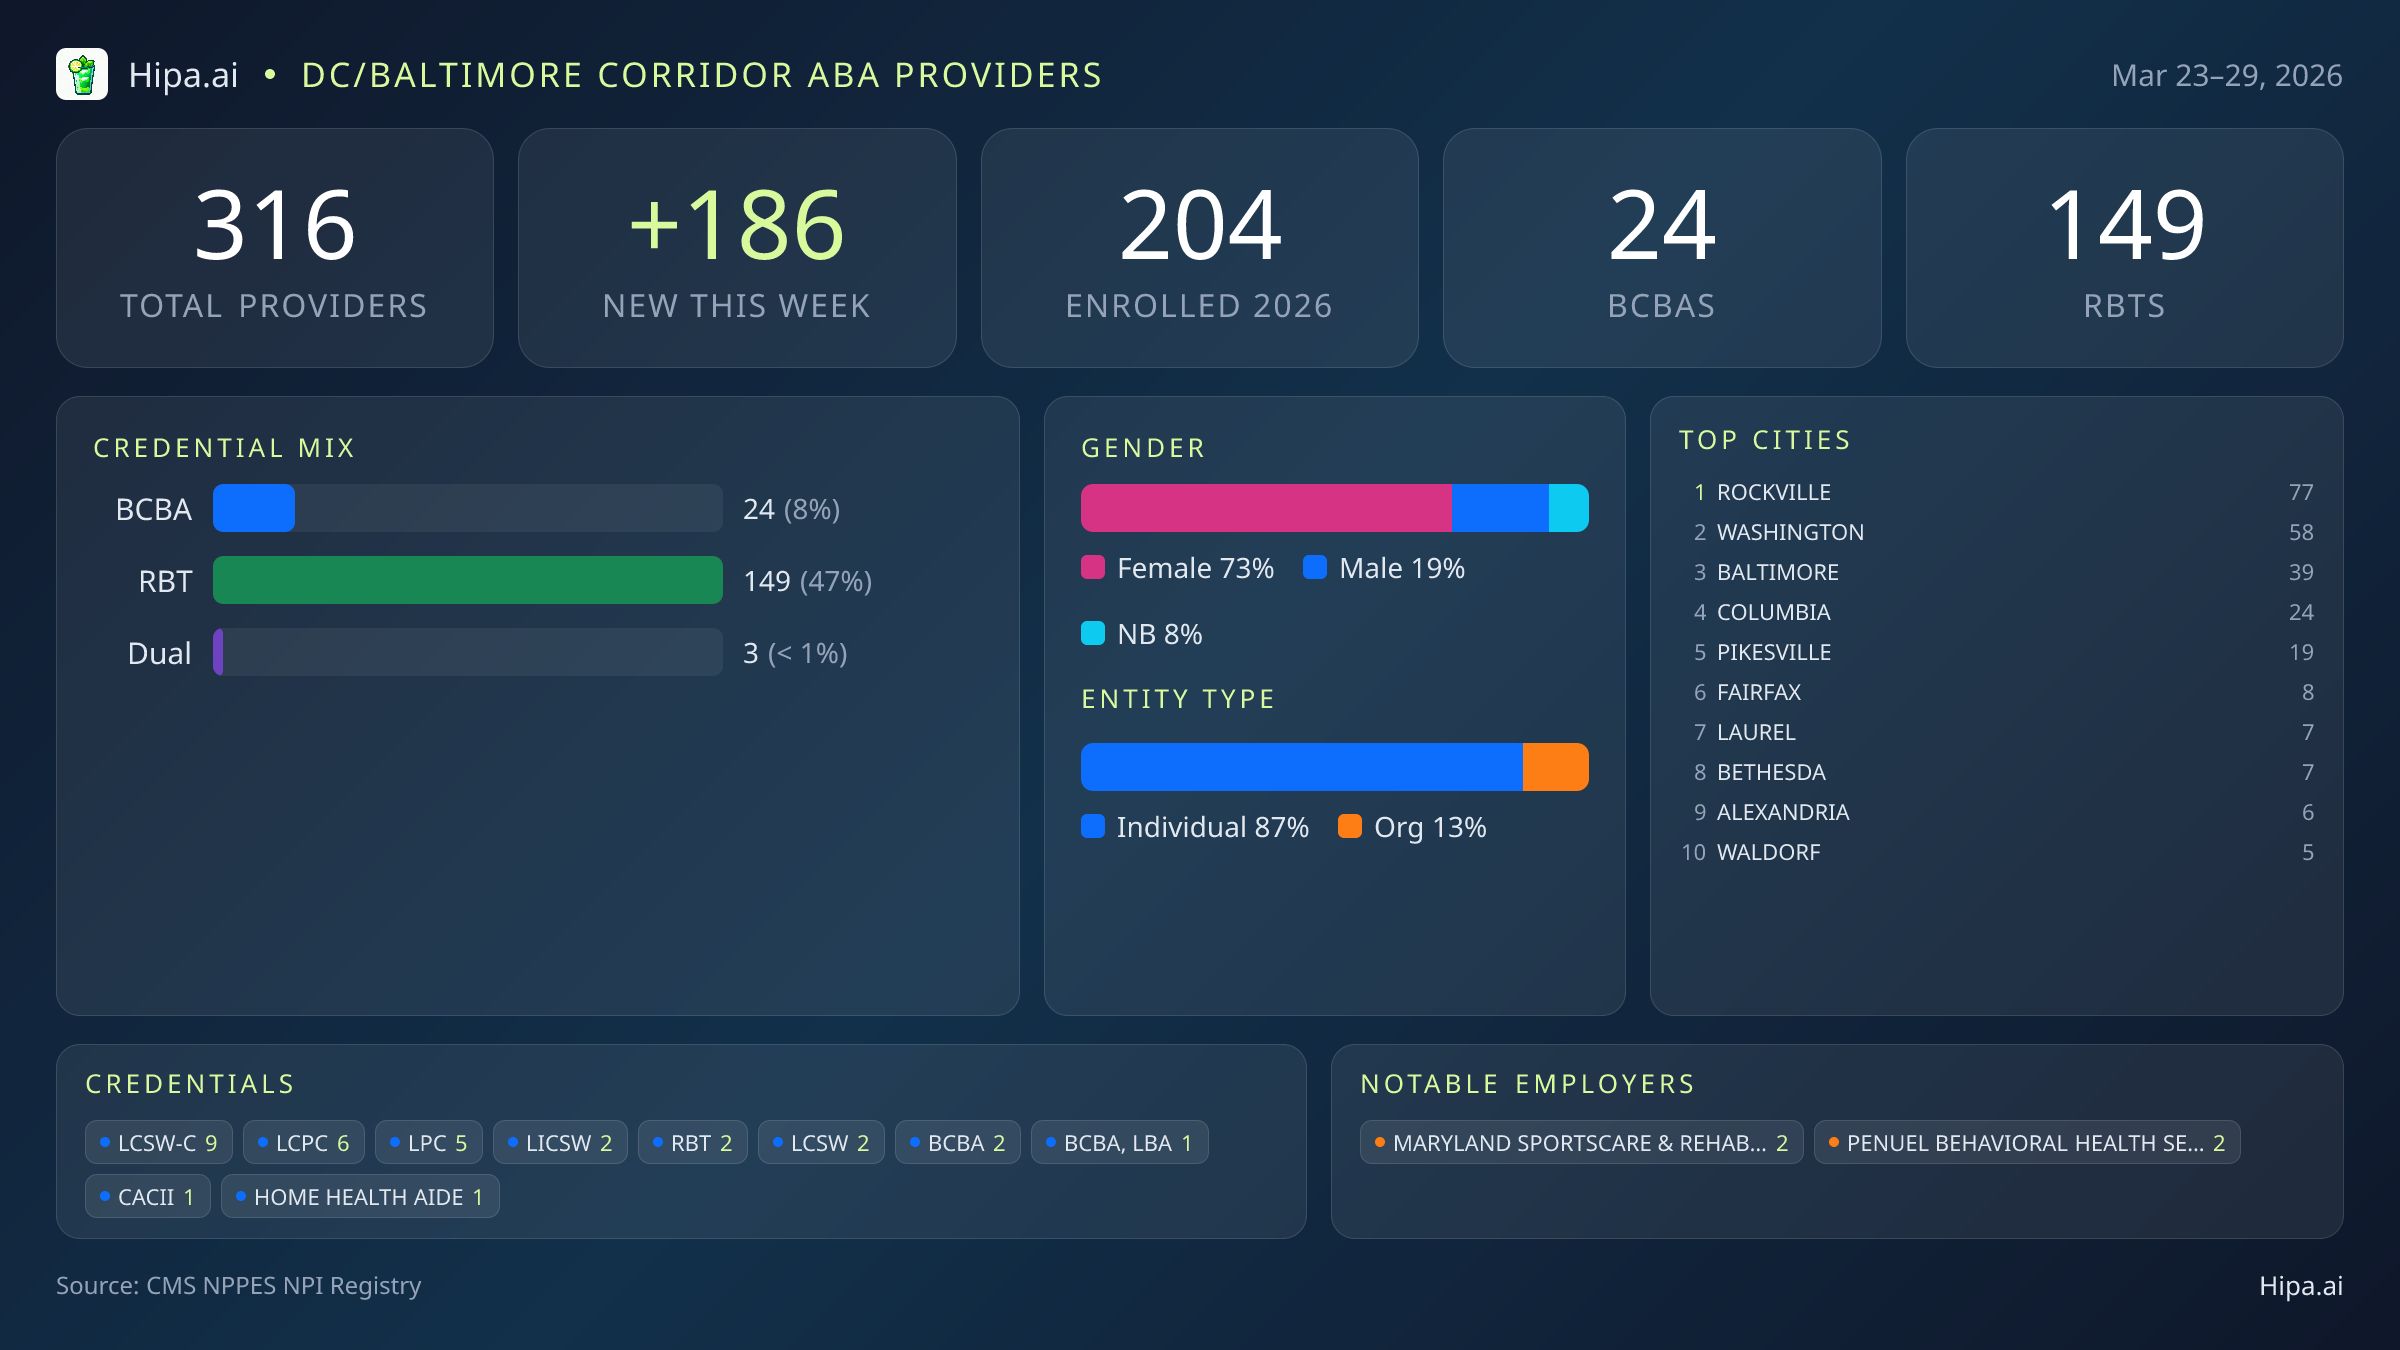The height and width of the screenshot is (1350, 2400).
Task: Click the Hipa.ai logo icon
Action: coord(82,73)
